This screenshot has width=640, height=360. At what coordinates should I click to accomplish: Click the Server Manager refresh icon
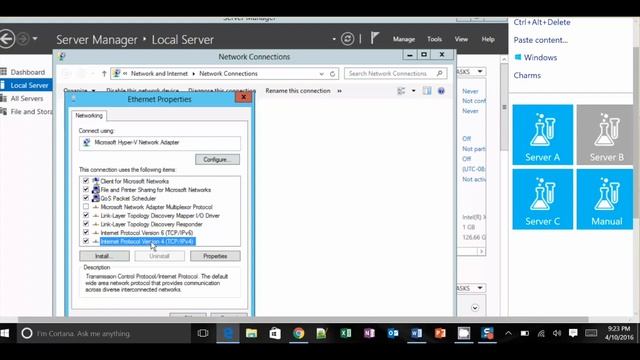click(347, 39)
